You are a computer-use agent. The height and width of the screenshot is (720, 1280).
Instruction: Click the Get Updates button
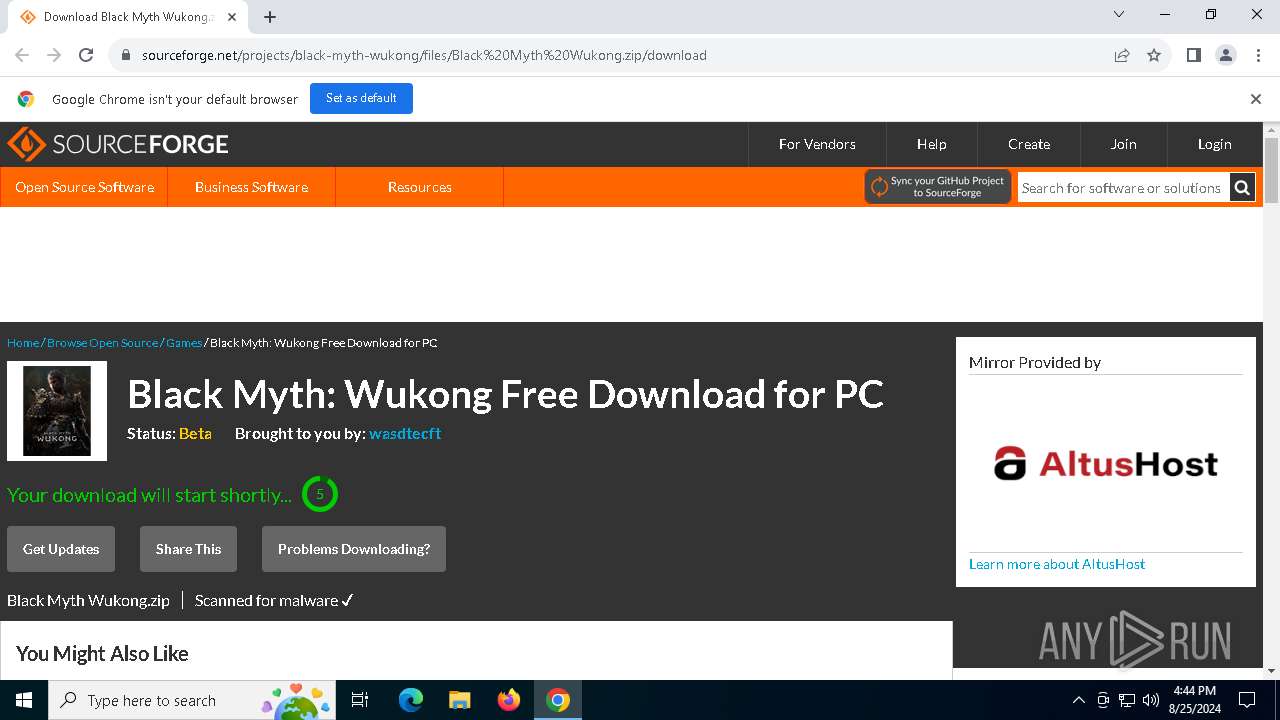pos(61,549)
